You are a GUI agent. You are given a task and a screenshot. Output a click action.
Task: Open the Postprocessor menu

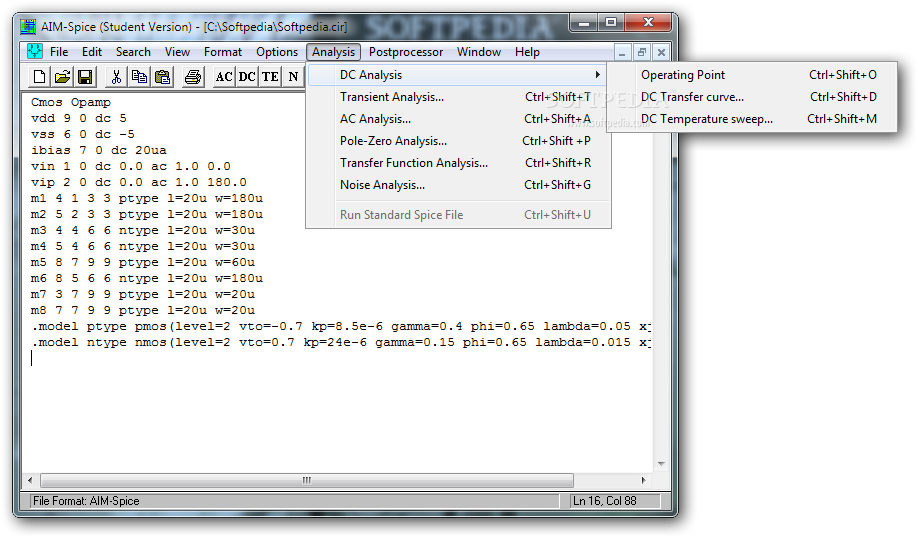tap(406, 52)
